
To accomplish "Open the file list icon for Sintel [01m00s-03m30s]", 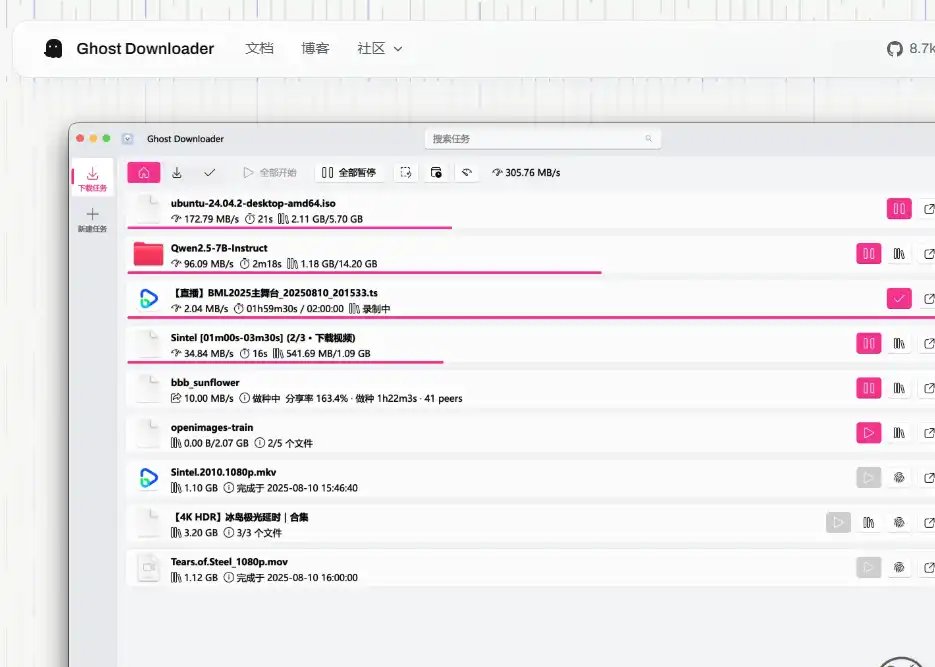I will coord(899,343).
